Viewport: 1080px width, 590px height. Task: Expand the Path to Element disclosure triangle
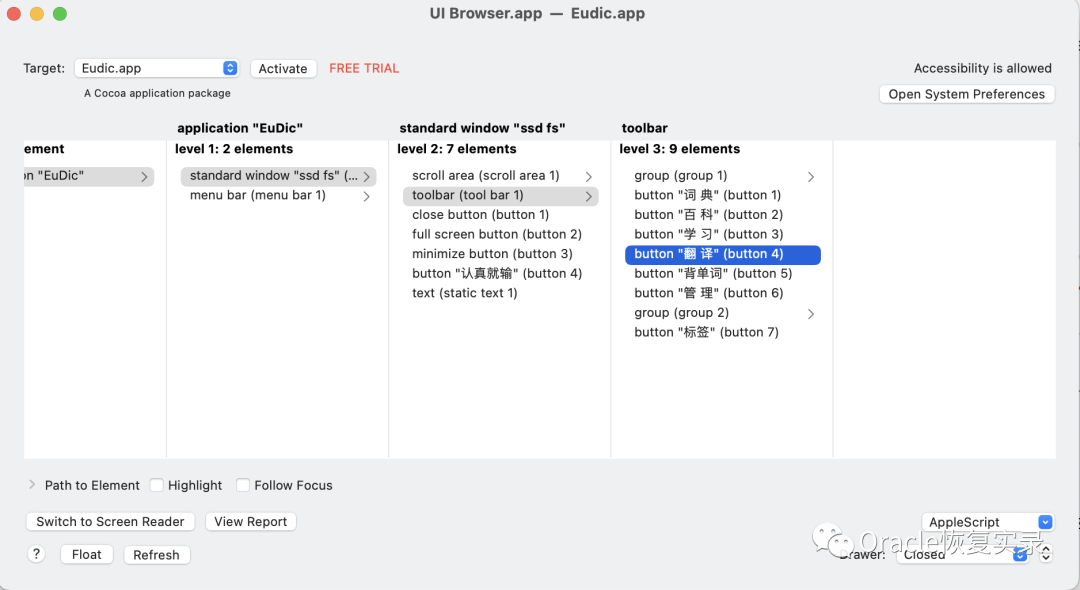(x=32, y=485)
